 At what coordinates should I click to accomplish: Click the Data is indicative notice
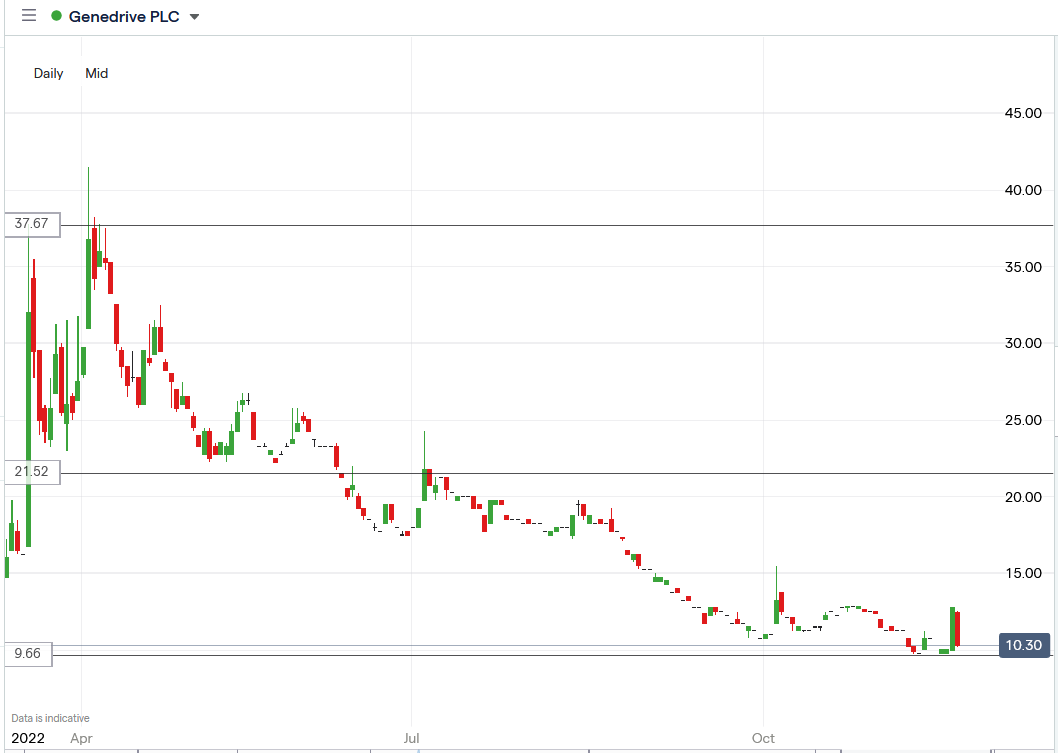tap(51, 718)
